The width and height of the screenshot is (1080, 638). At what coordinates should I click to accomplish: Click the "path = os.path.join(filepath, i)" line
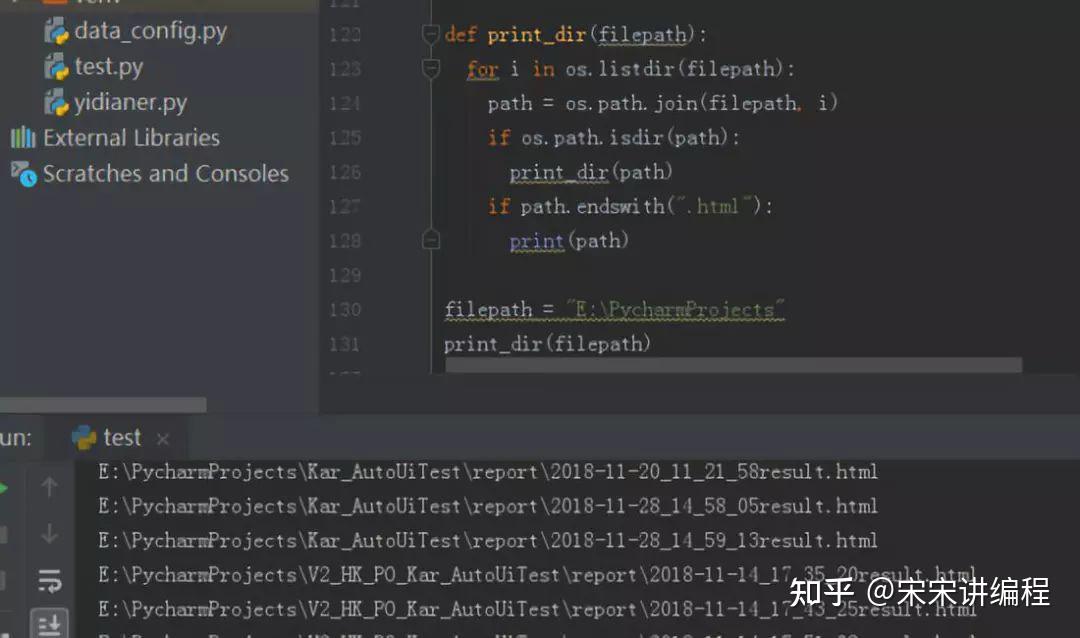663,103
